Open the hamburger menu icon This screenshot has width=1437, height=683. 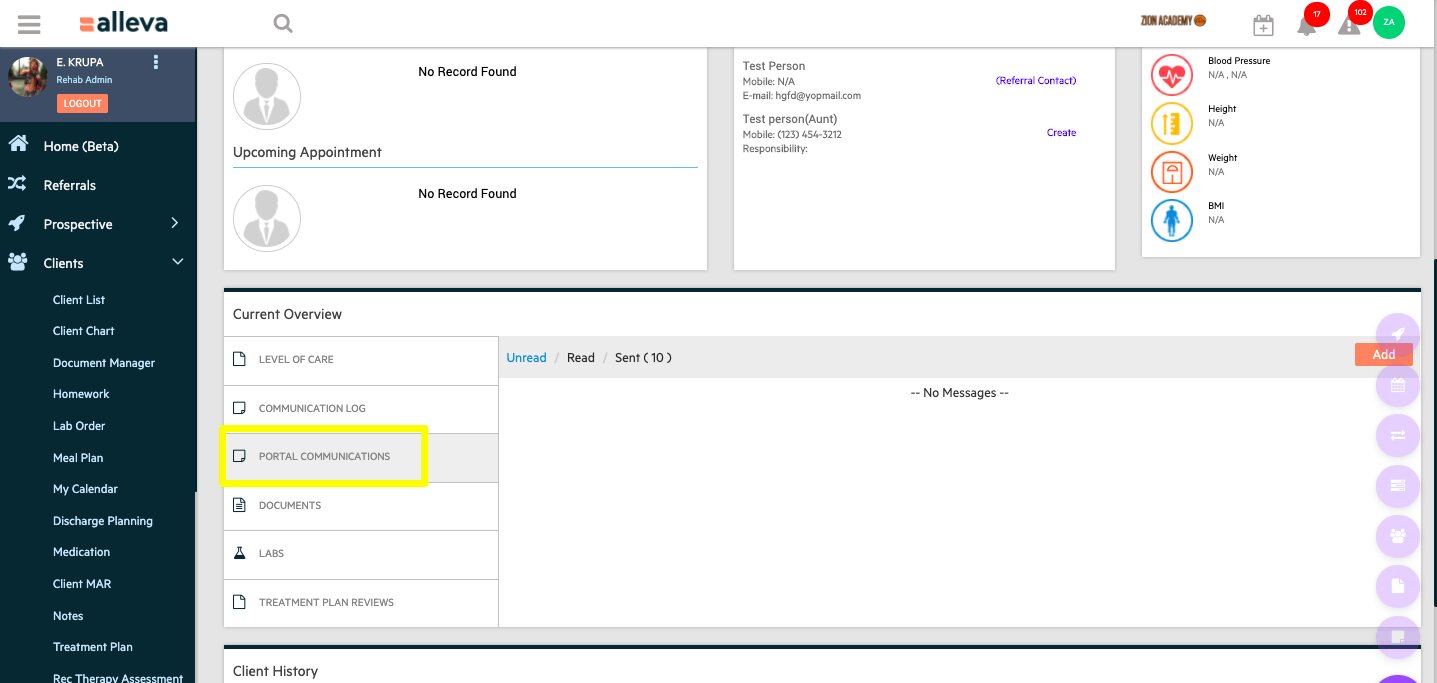29,24
